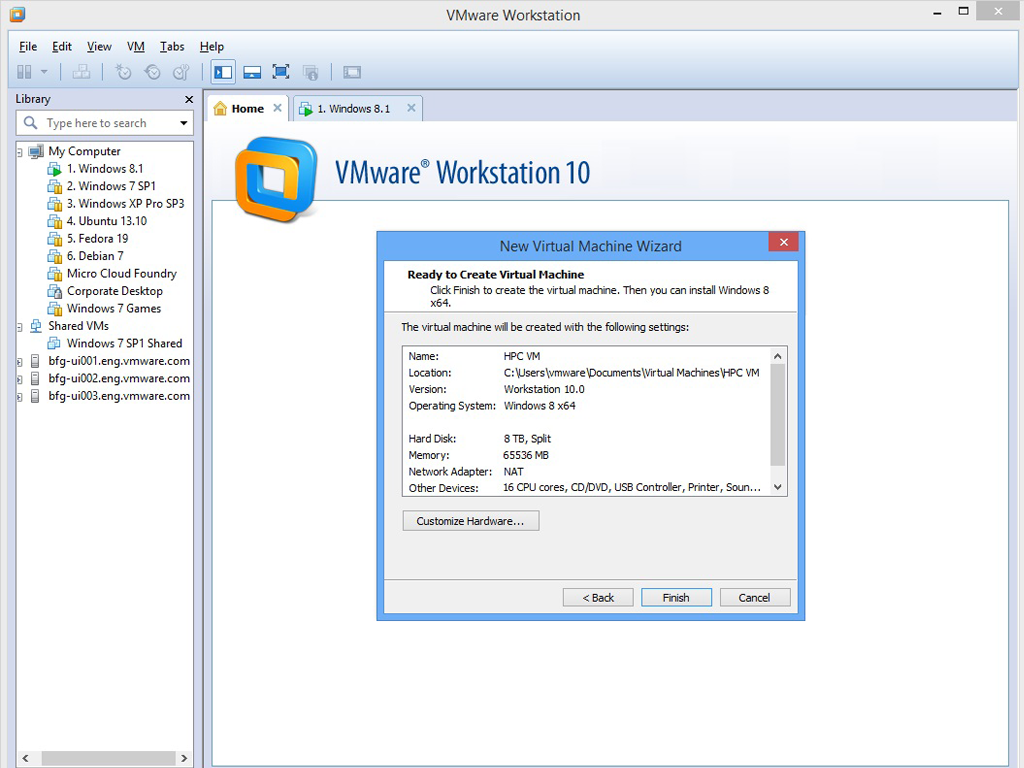Open the snapshot manager icon
Viewport: 1024px width, 768px height.
181,72
